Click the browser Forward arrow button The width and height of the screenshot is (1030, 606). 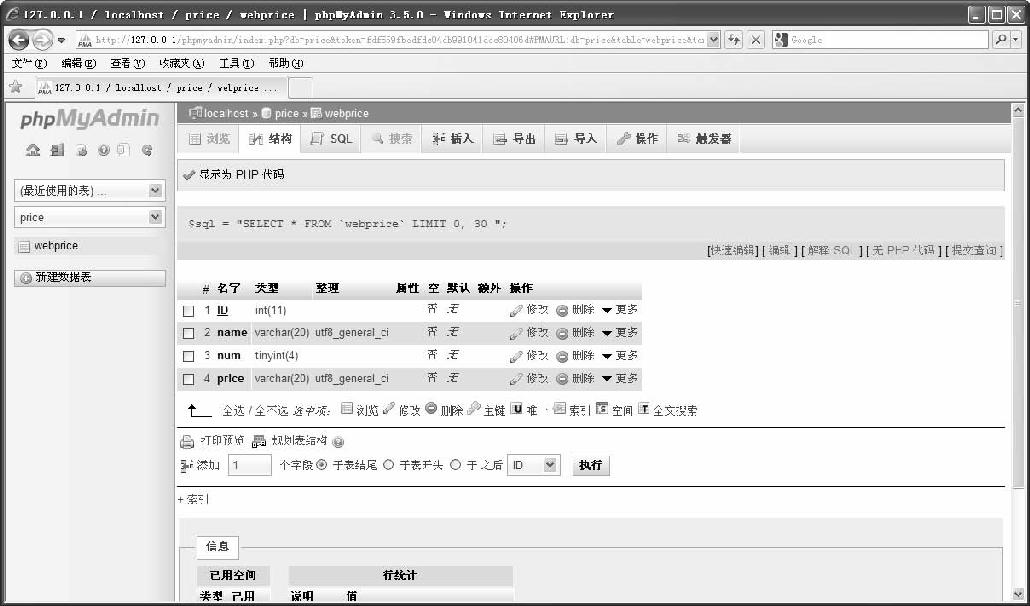click(42, 40)
